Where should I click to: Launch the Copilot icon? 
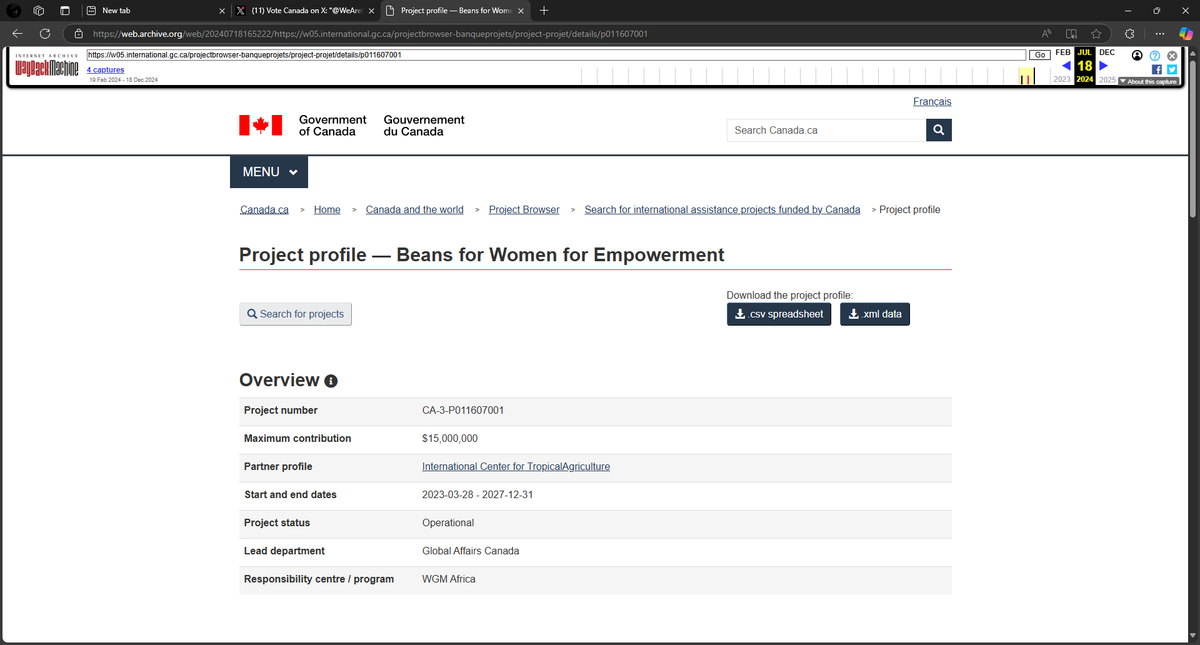(1186, 33)
